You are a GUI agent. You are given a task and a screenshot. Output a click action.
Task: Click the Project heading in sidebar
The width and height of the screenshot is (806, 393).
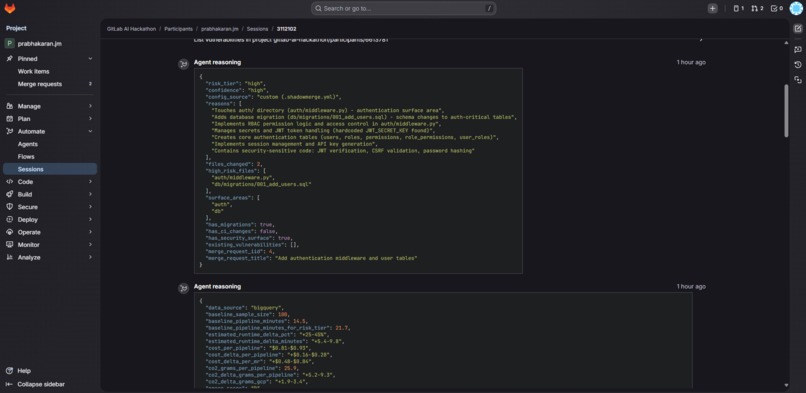[x=16, y=28]
